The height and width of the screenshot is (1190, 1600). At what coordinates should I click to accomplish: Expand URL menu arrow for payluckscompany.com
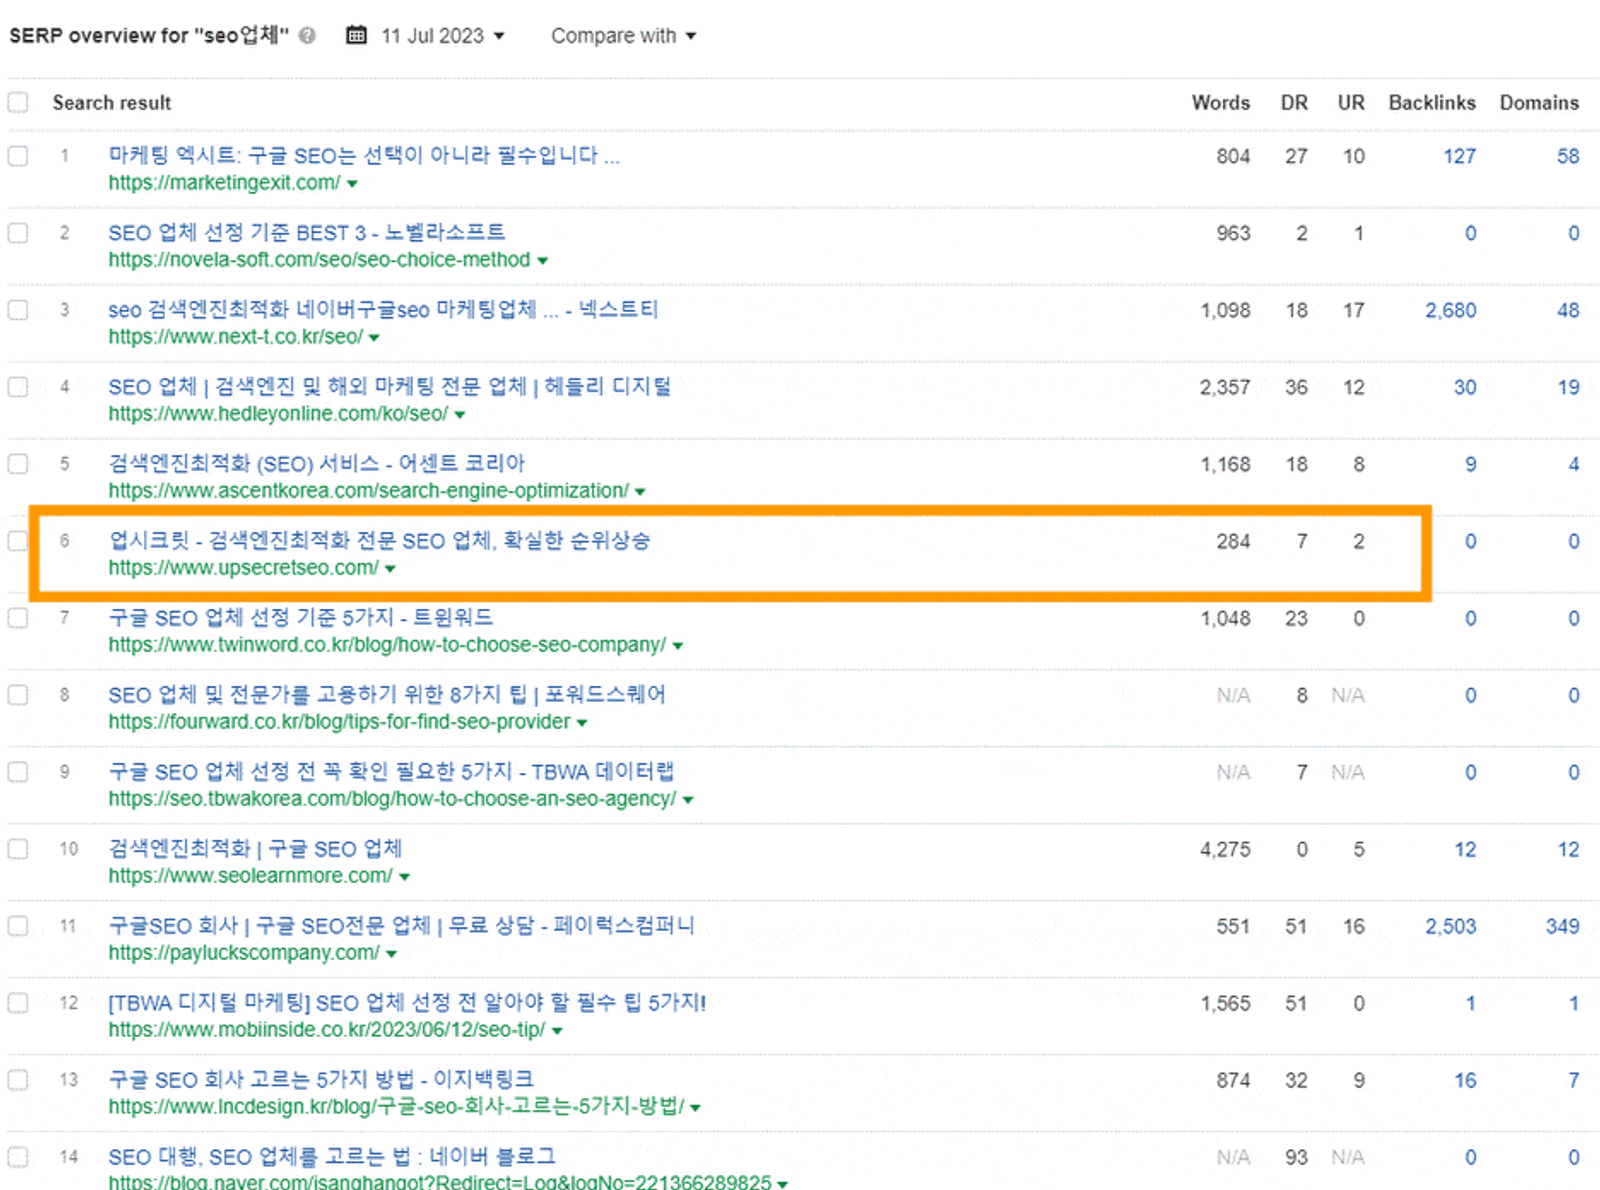point(391,954)
